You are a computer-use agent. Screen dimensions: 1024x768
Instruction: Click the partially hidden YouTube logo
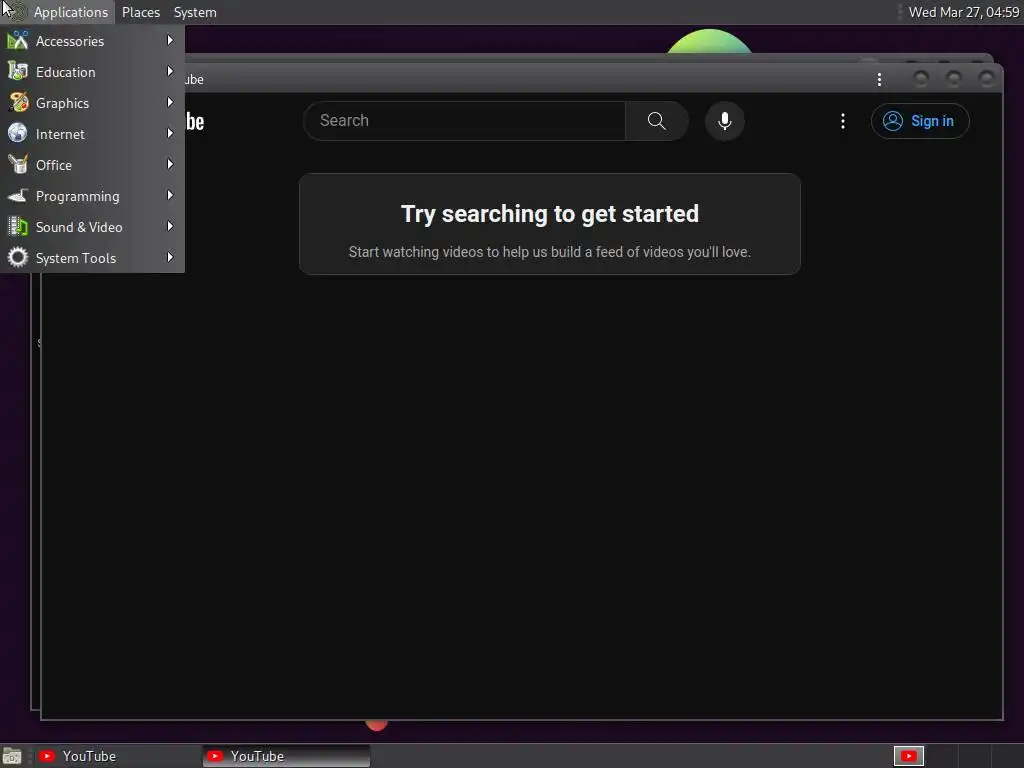195,121
